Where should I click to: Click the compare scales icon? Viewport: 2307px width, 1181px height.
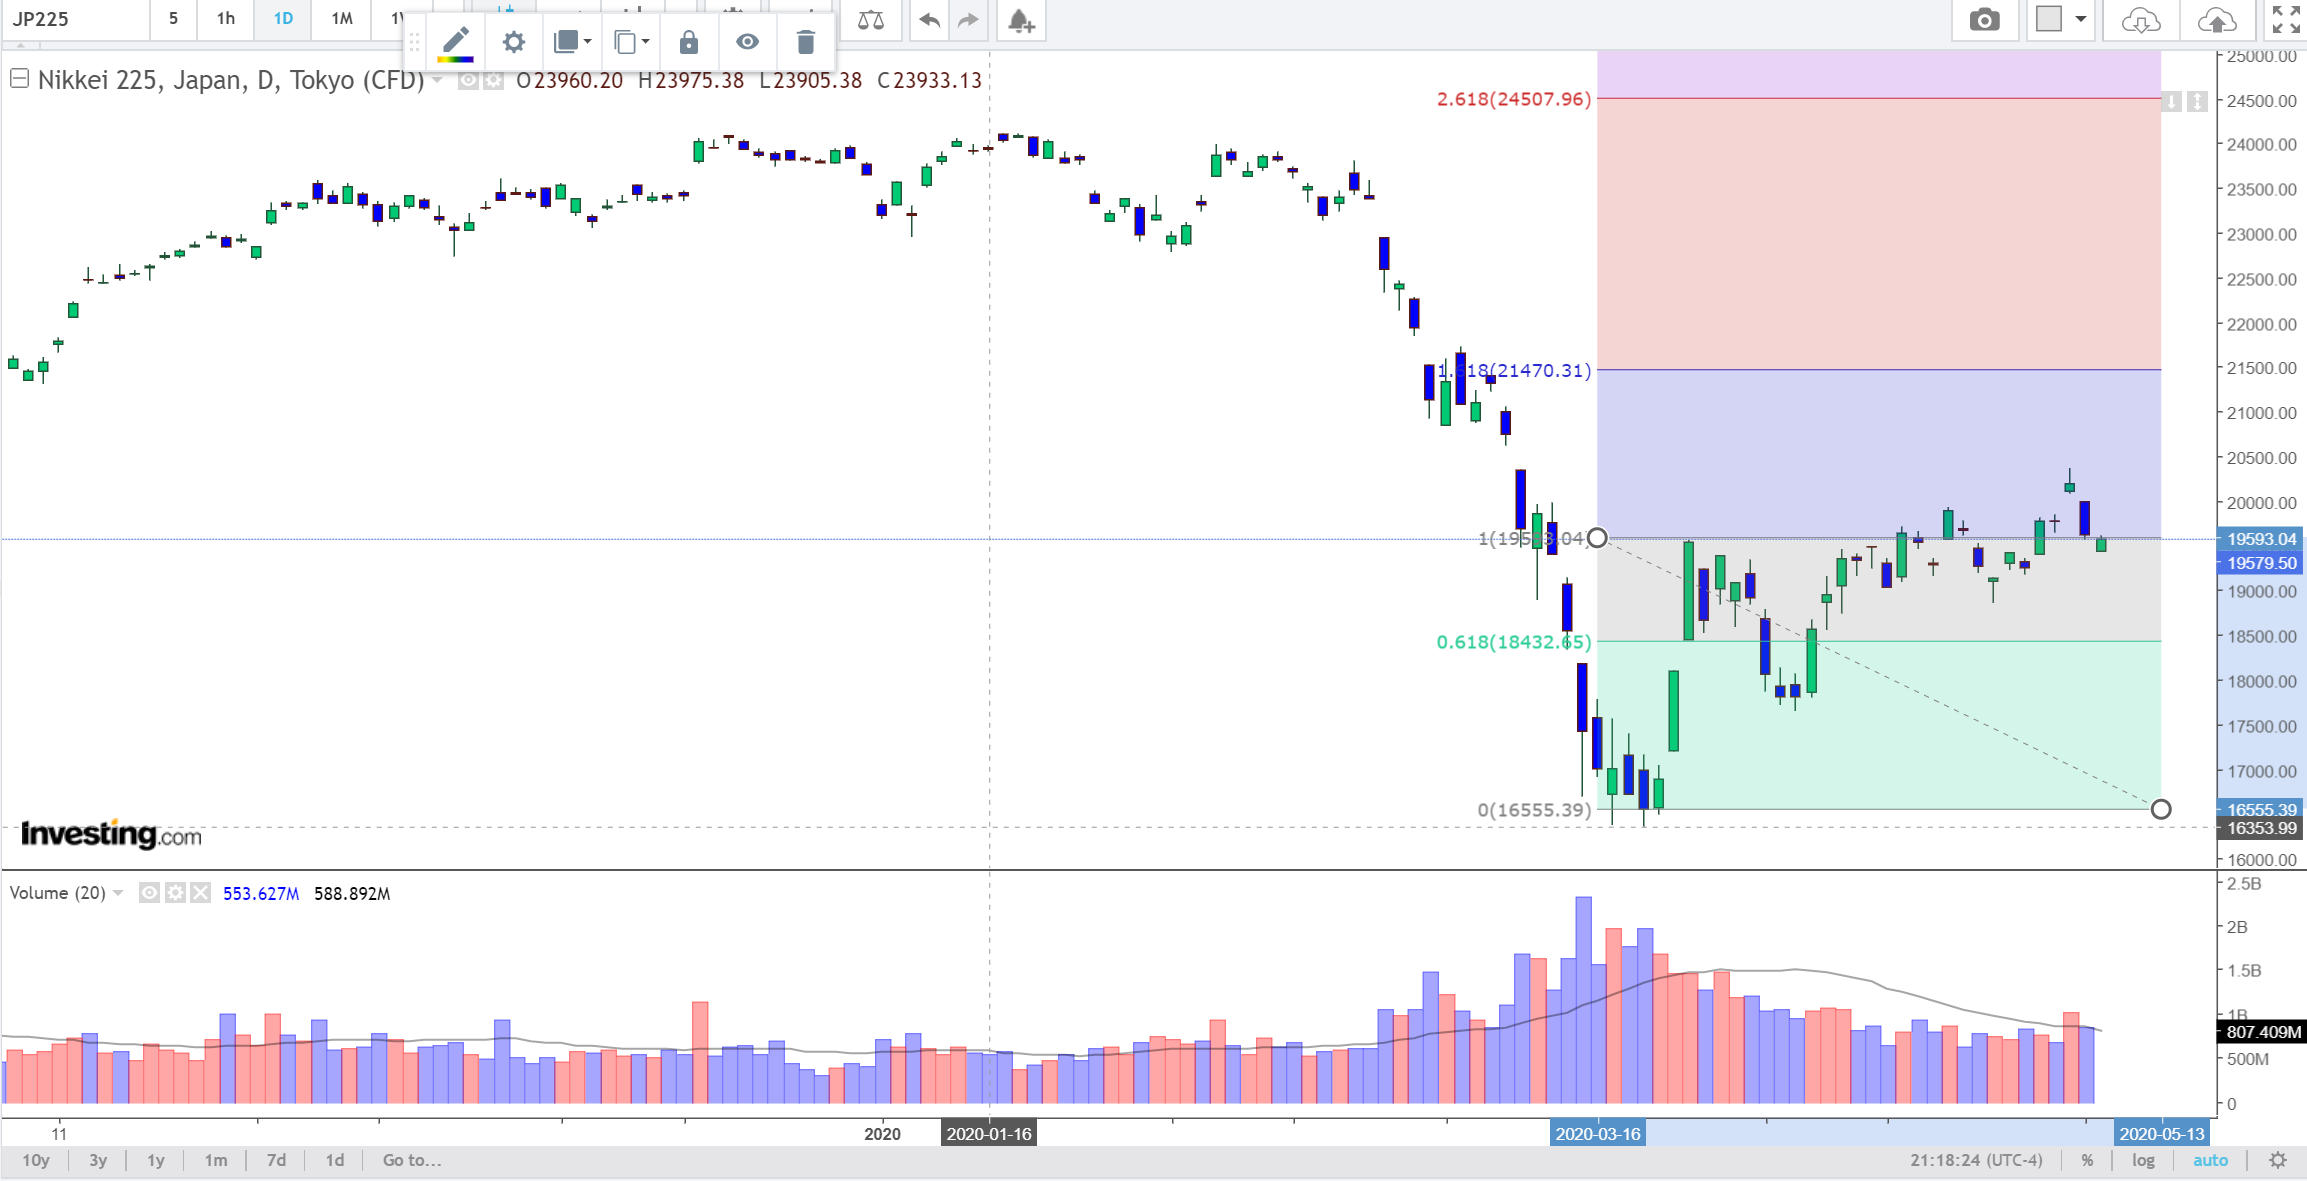(870, 20)
